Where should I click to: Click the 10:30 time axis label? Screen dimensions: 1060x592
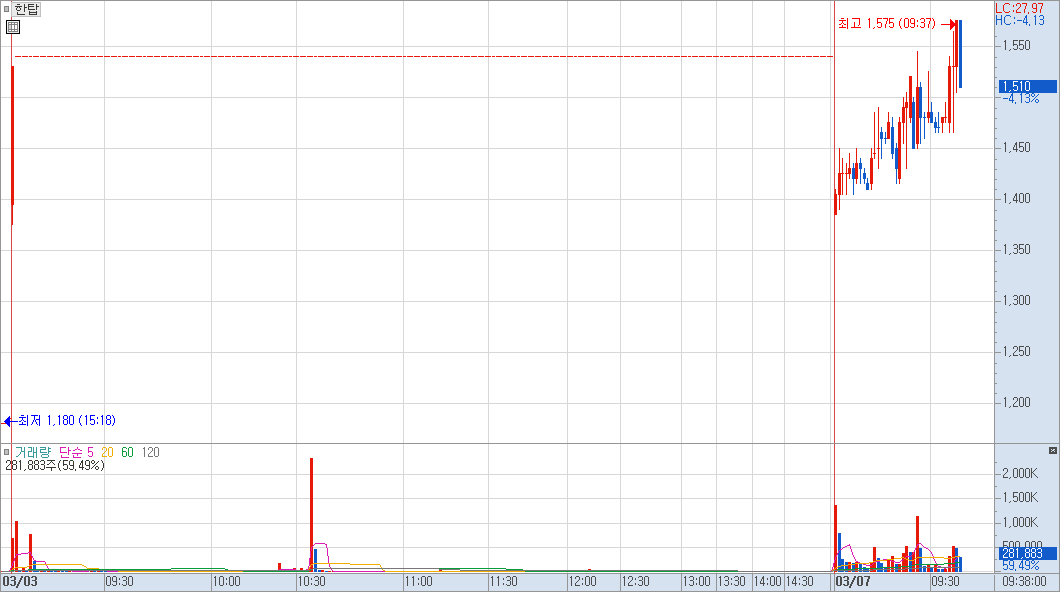(312, 581)
